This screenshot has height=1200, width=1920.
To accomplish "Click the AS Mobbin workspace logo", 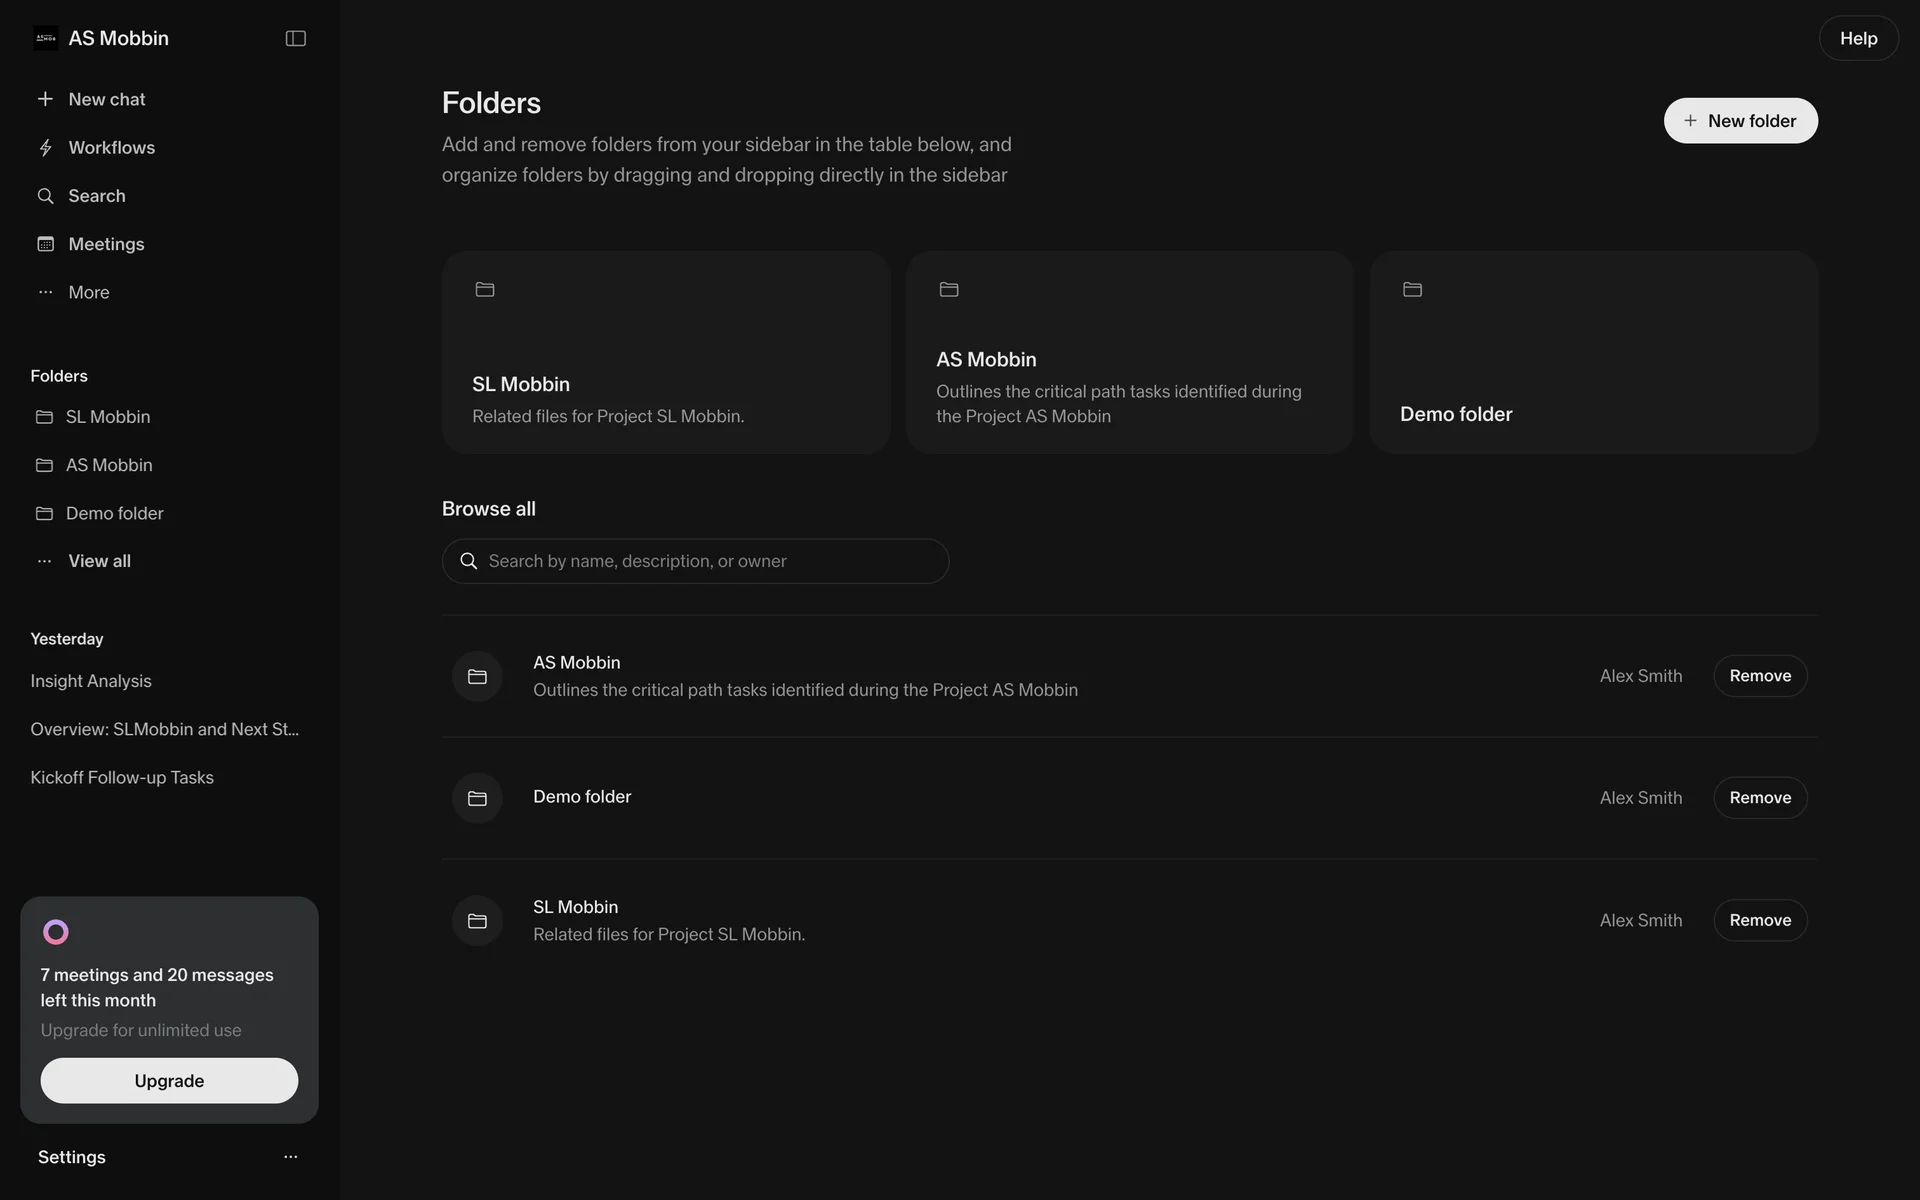I will tap(46, 38).
